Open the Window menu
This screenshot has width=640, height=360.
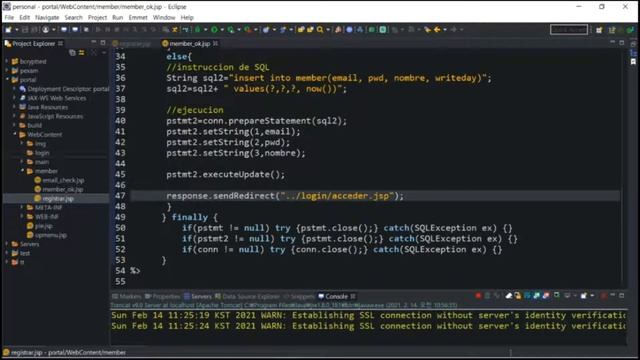164,18
